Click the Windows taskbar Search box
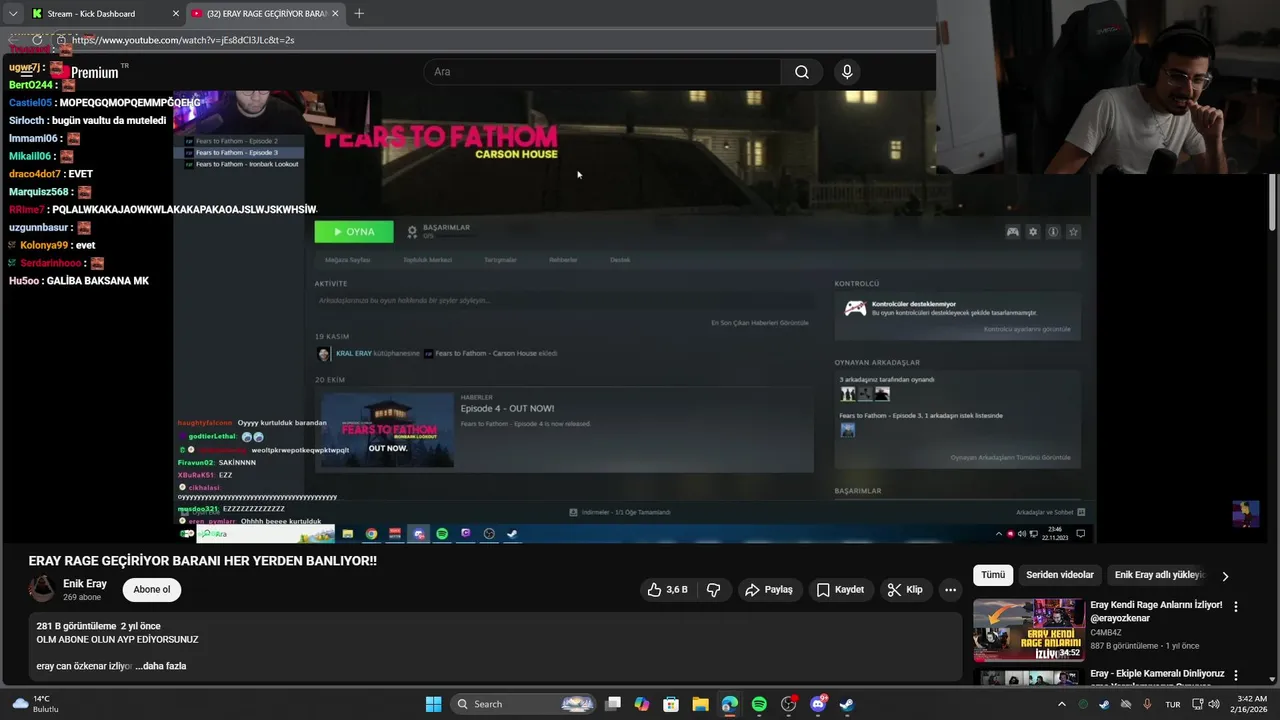The image size is (1280, 720). tap(525, 704)
